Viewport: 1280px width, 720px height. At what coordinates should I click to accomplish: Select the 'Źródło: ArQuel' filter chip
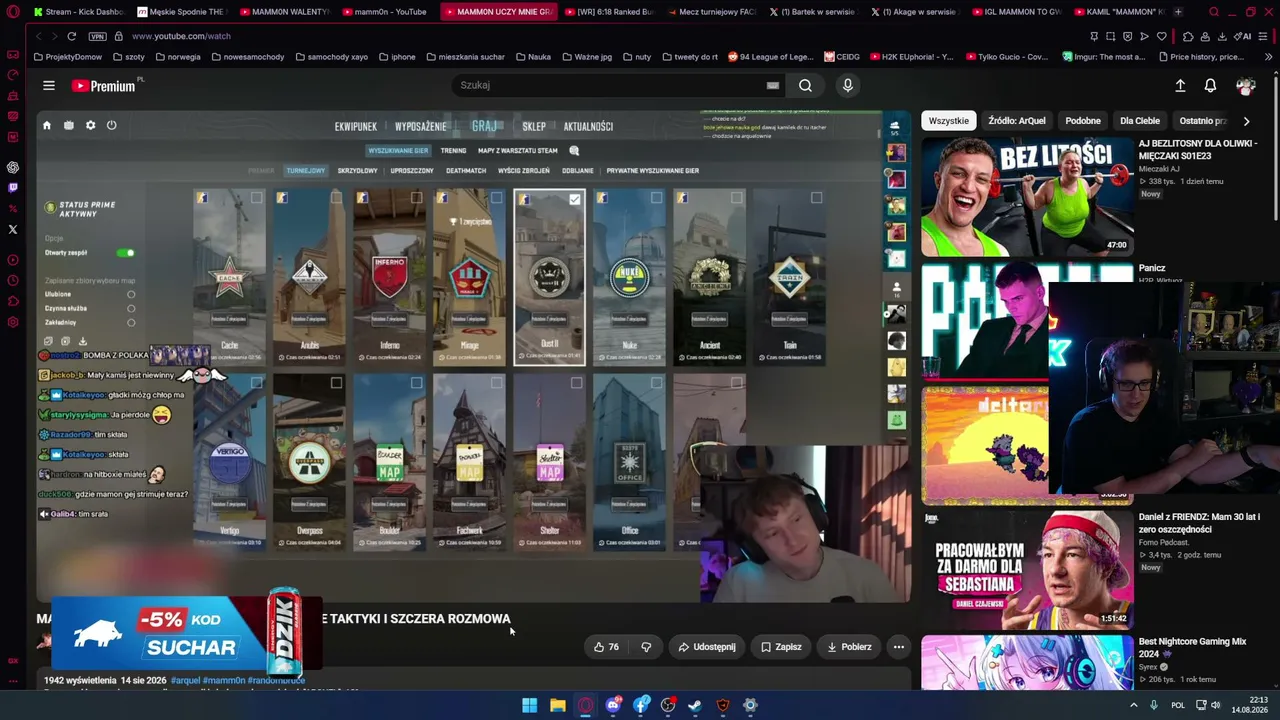tap(1016, 121)
